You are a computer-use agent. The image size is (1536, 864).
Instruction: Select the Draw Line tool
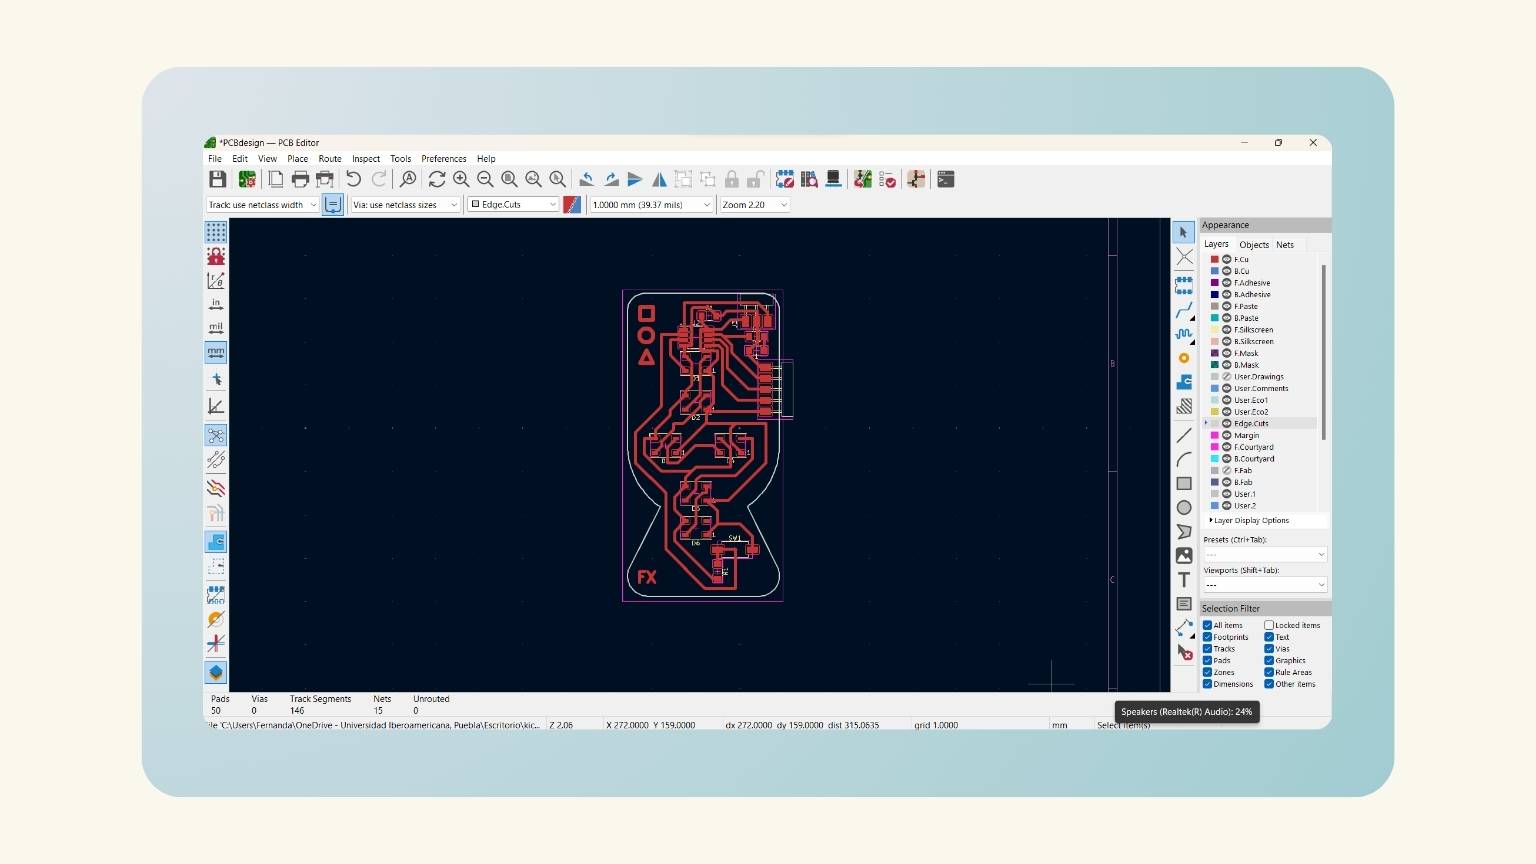click(x=1184, y=435)
